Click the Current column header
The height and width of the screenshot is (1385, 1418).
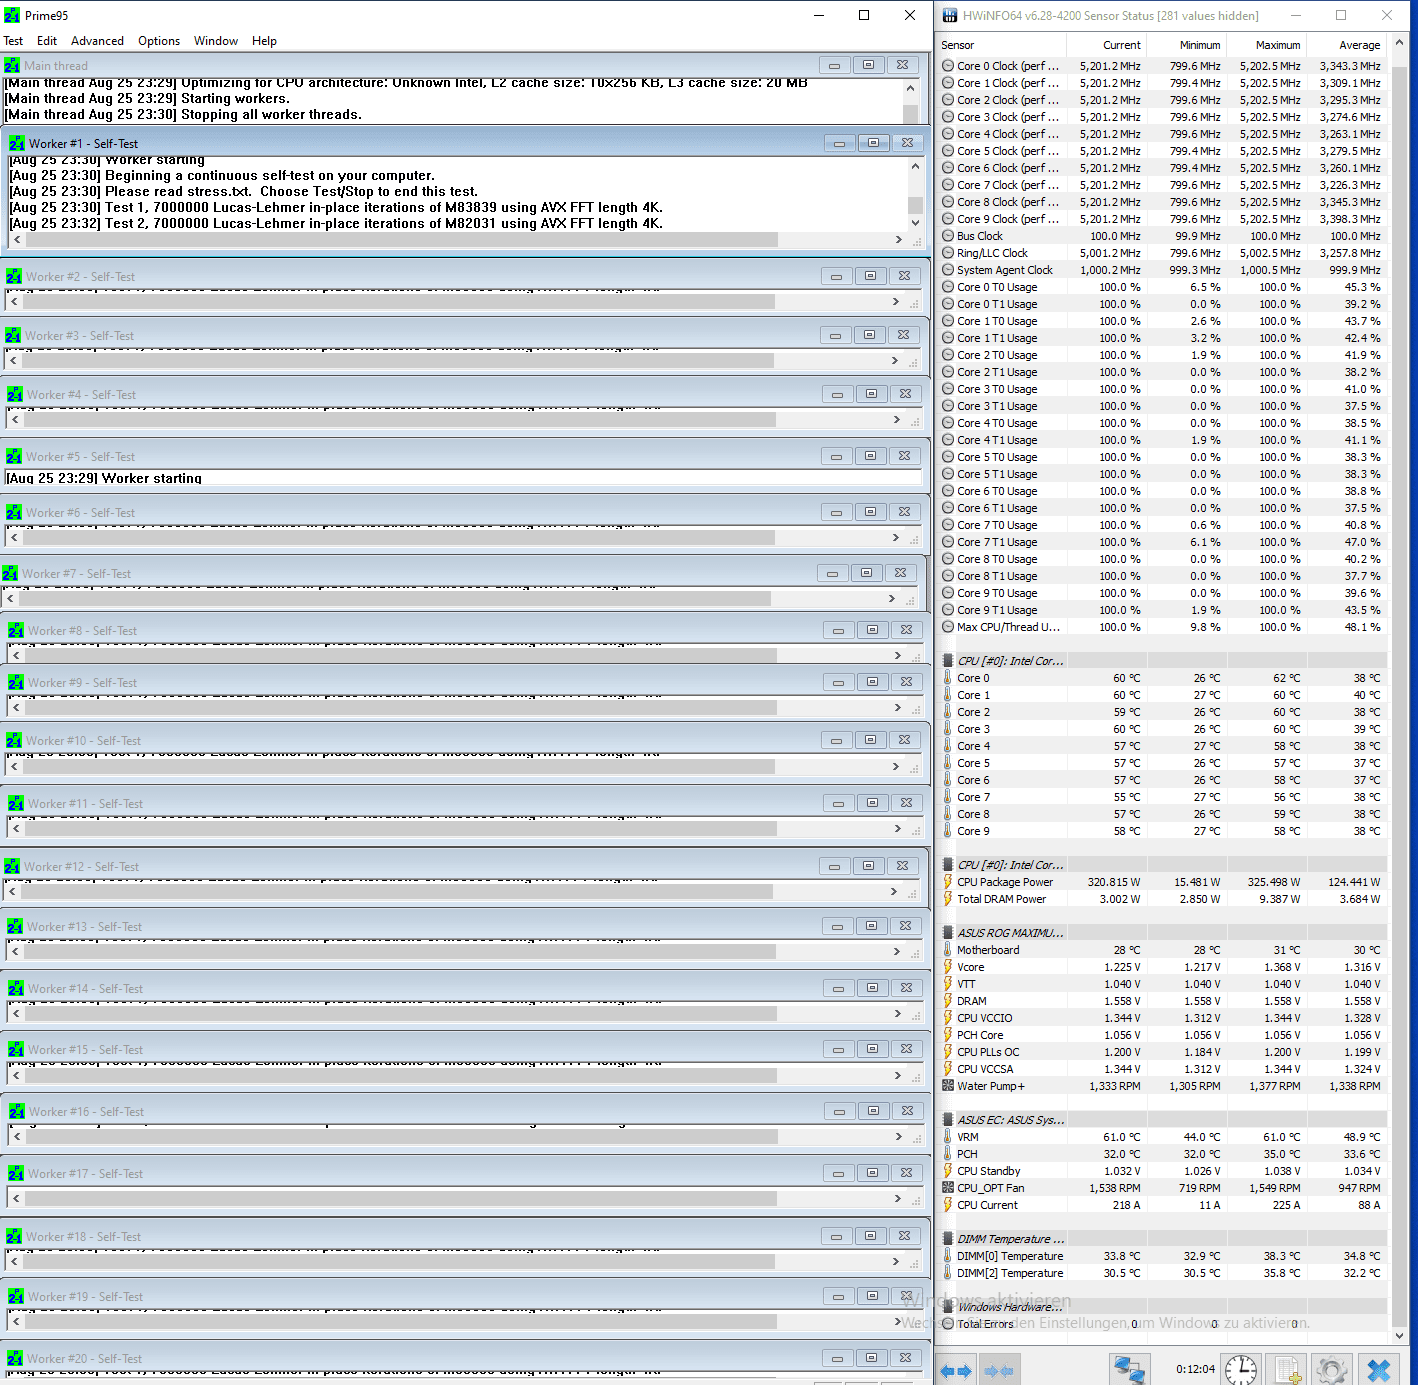[x=1106, y=45]
